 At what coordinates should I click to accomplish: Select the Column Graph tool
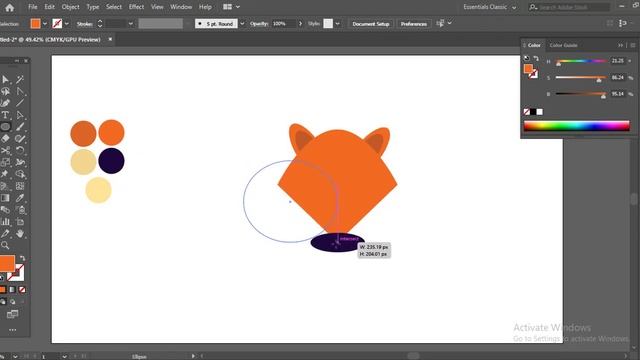pos(5,222)
